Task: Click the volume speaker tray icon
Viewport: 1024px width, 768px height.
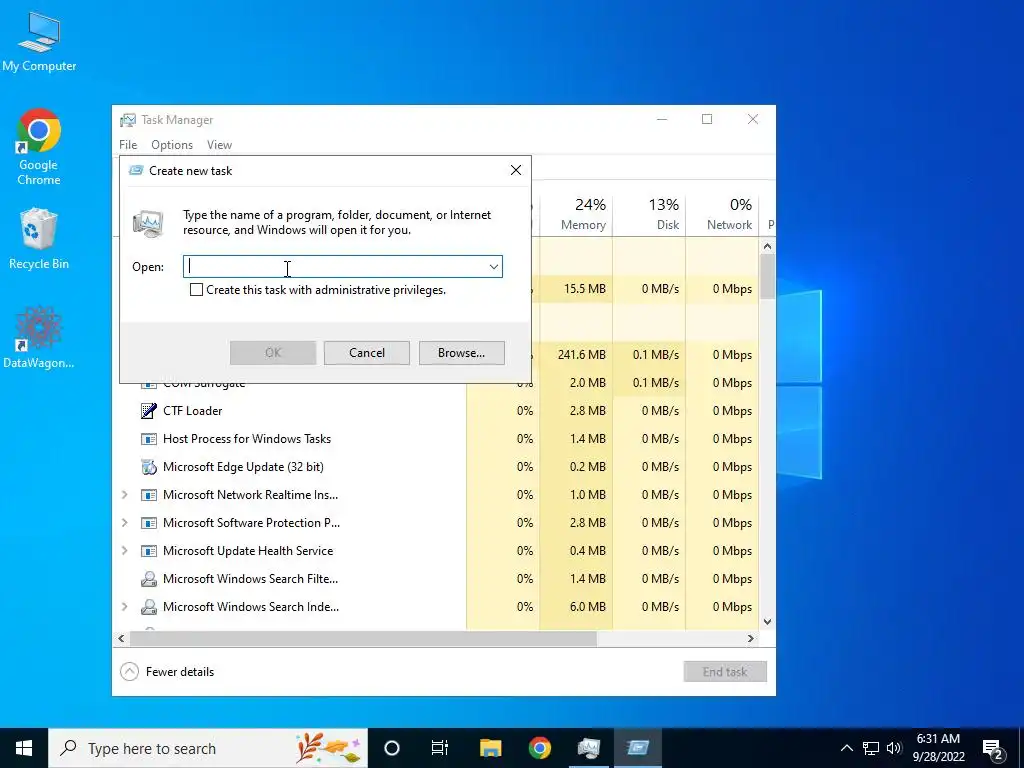Action: (x=894, y=748)
